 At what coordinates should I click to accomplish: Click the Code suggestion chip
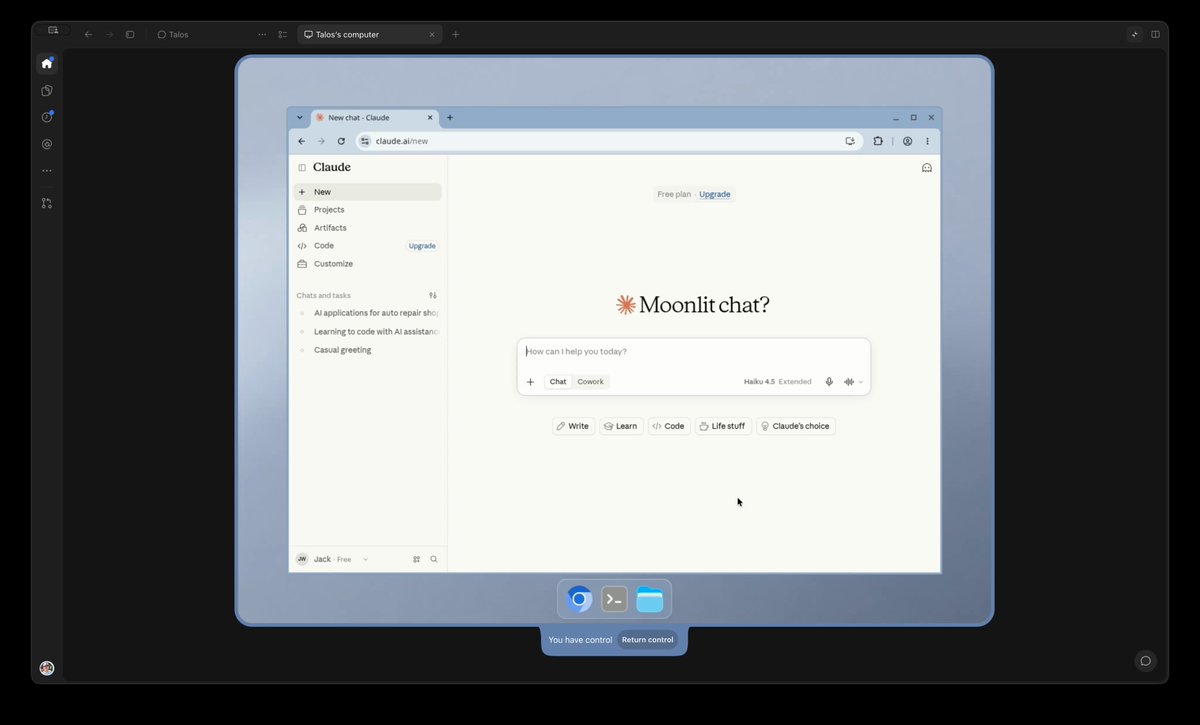(x=669, y=426)
